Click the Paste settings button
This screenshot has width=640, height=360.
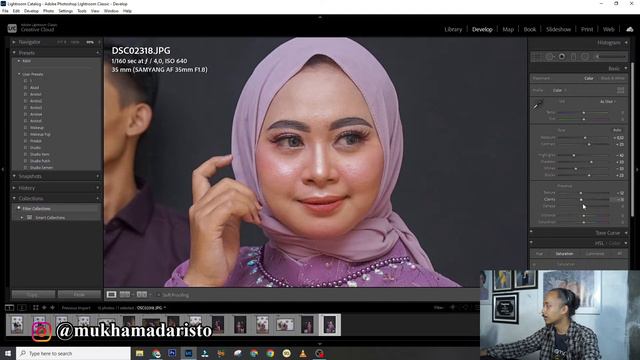point(79,294)
